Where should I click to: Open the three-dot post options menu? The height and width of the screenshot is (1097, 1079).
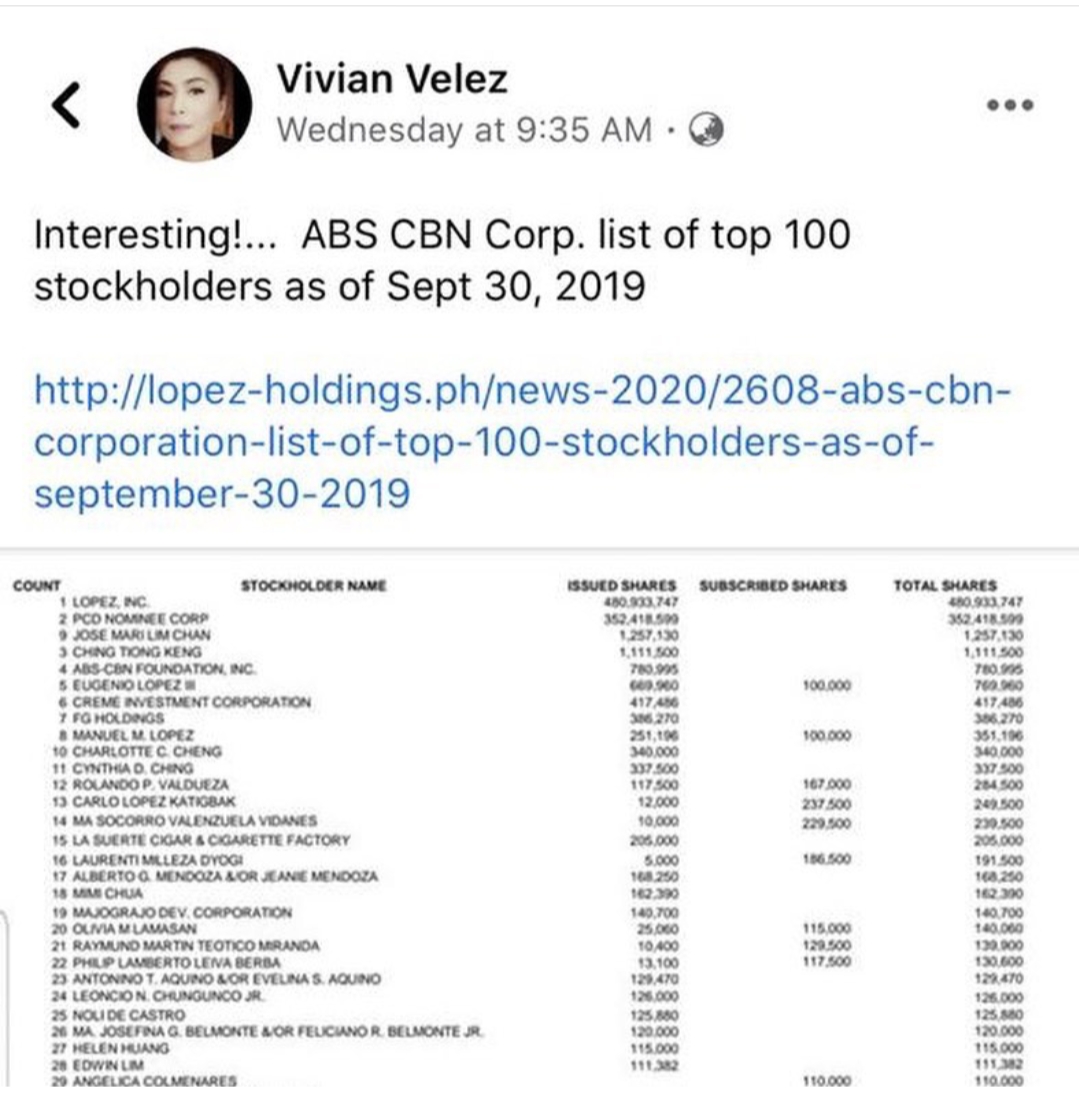pyautogui.click(x=1009, y=105)
